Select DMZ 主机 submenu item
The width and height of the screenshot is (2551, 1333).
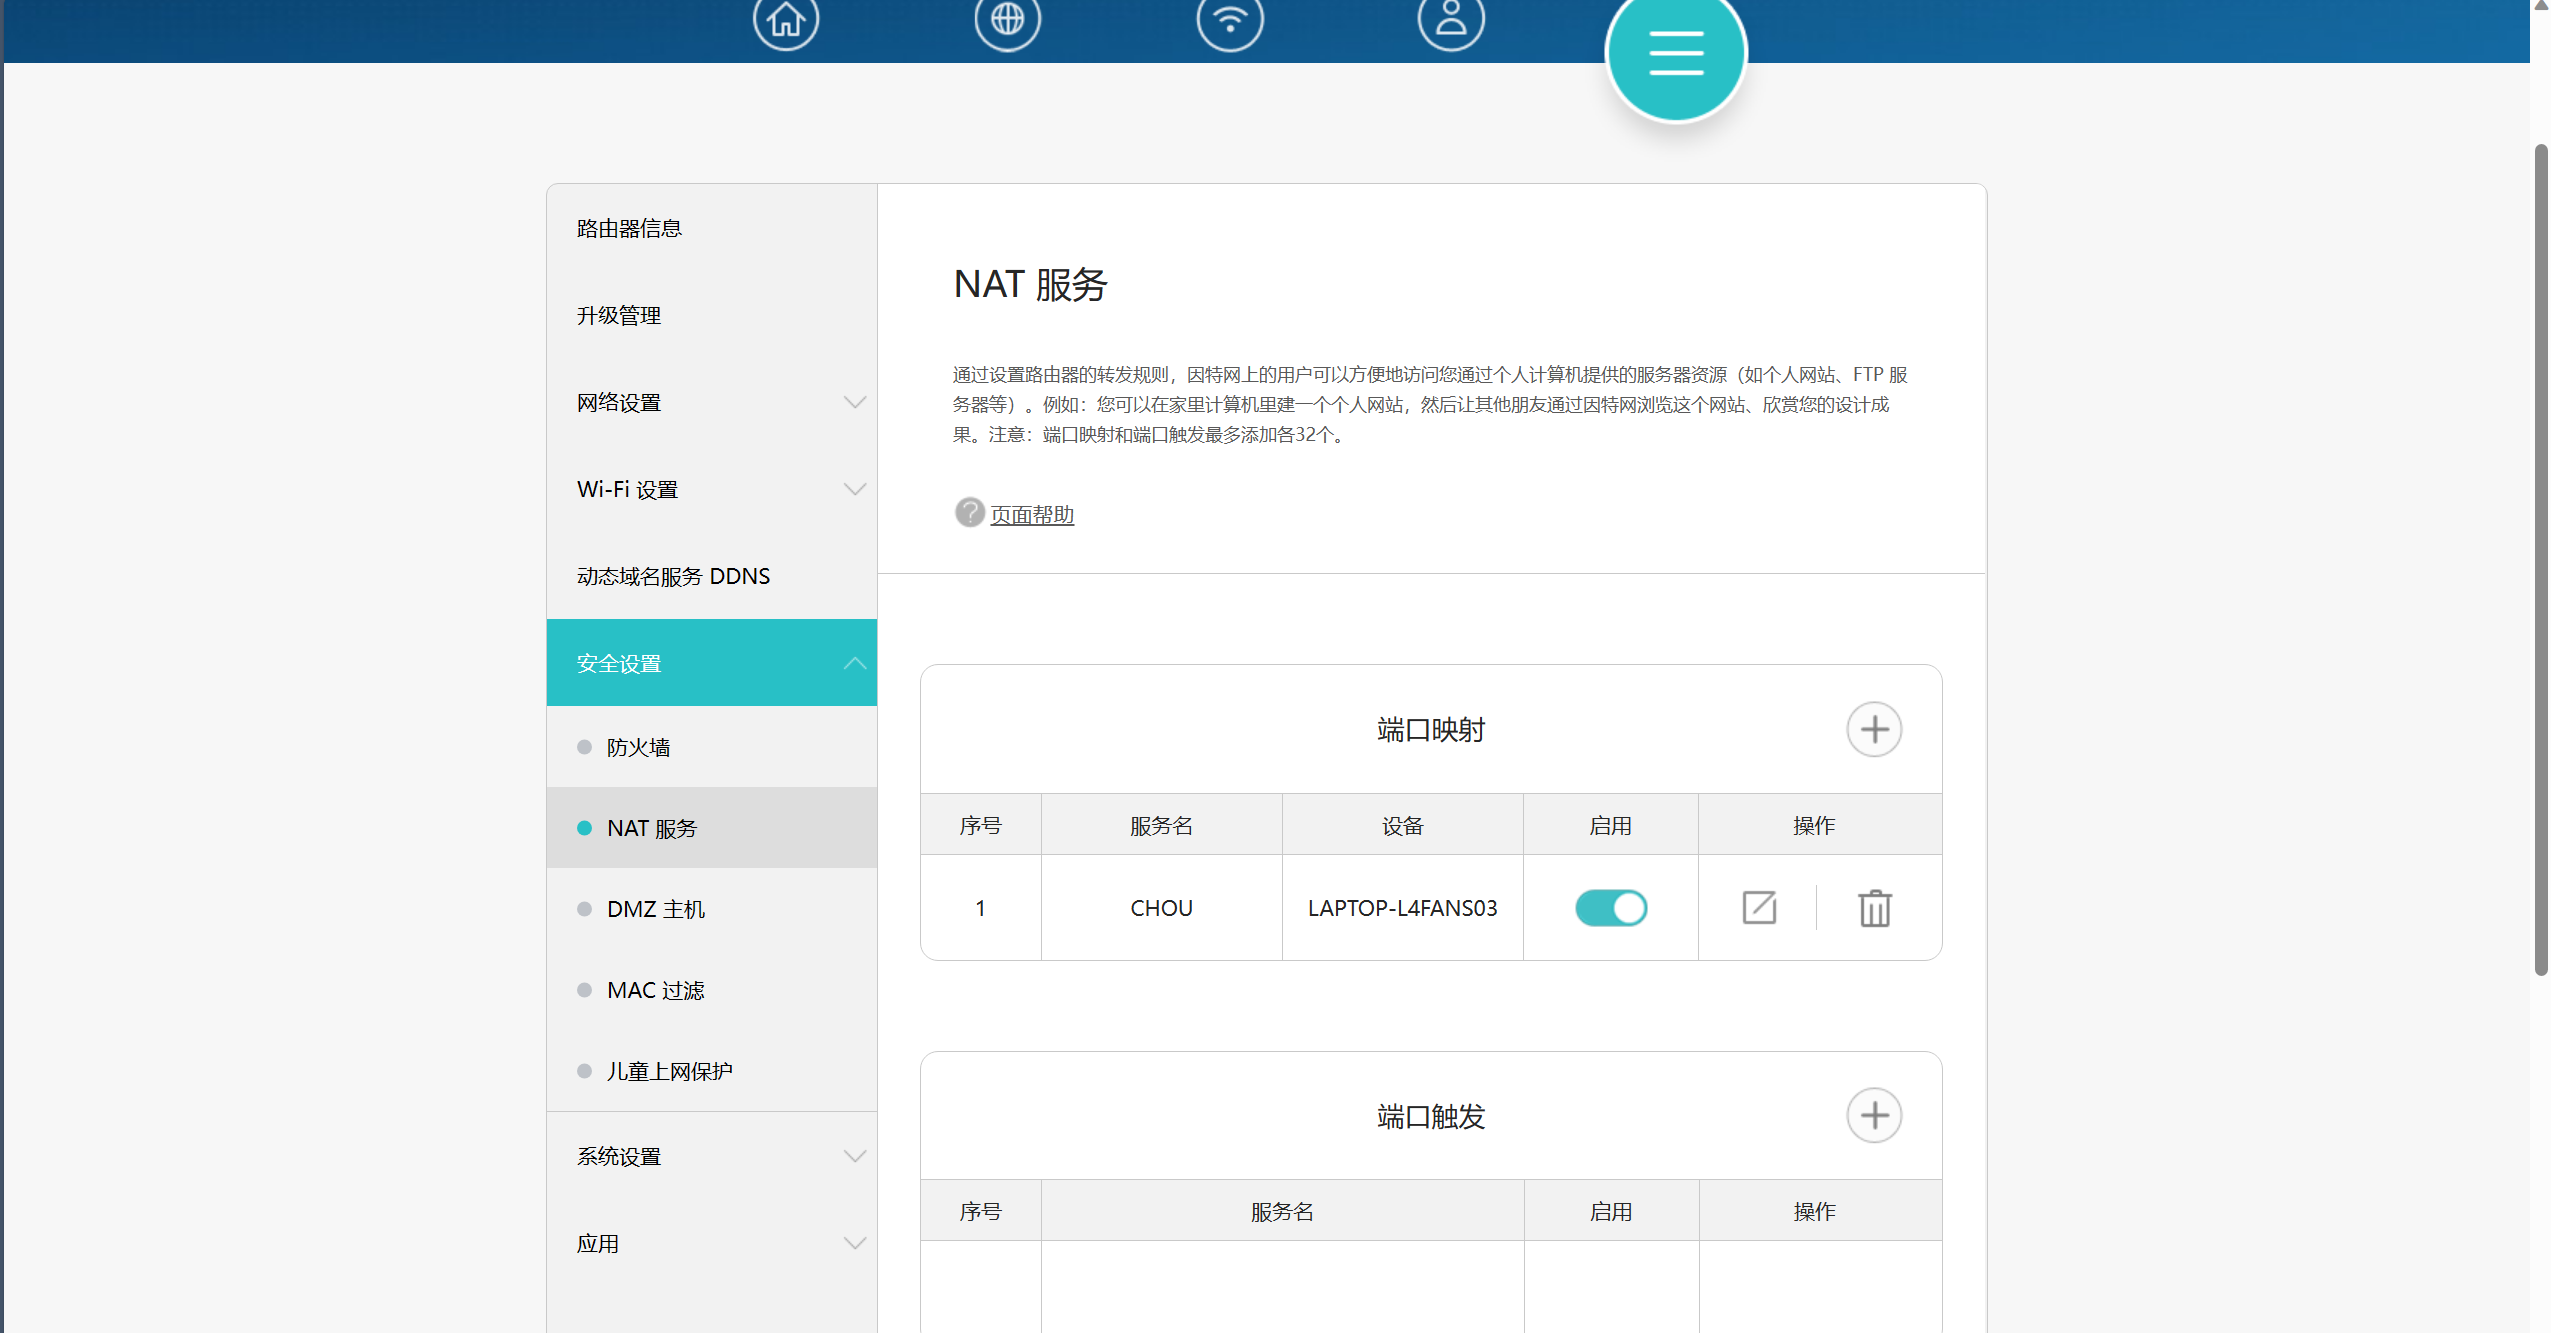point(711,909)
